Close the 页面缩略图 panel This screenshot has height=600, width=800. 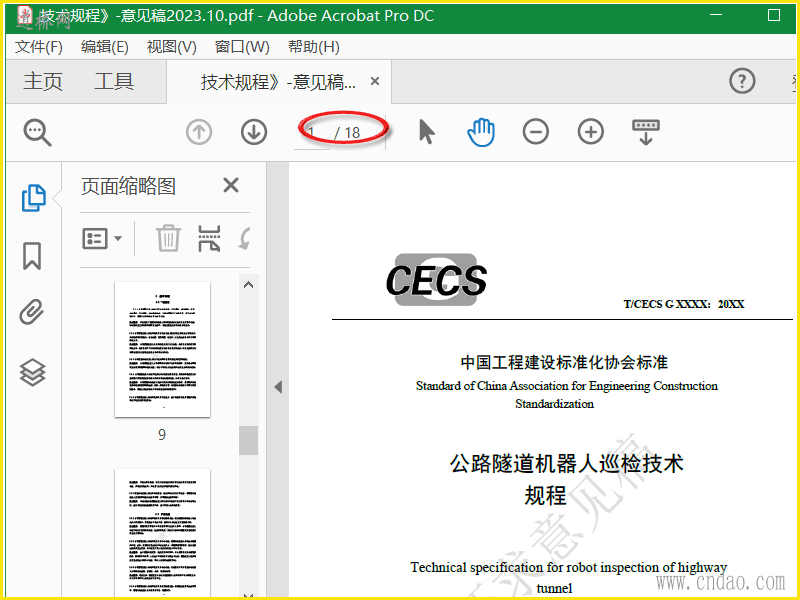point(231,185)
